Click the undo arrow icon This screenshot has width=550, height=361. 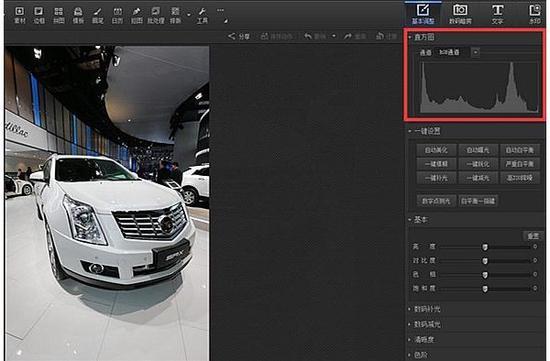pos(308,36)
